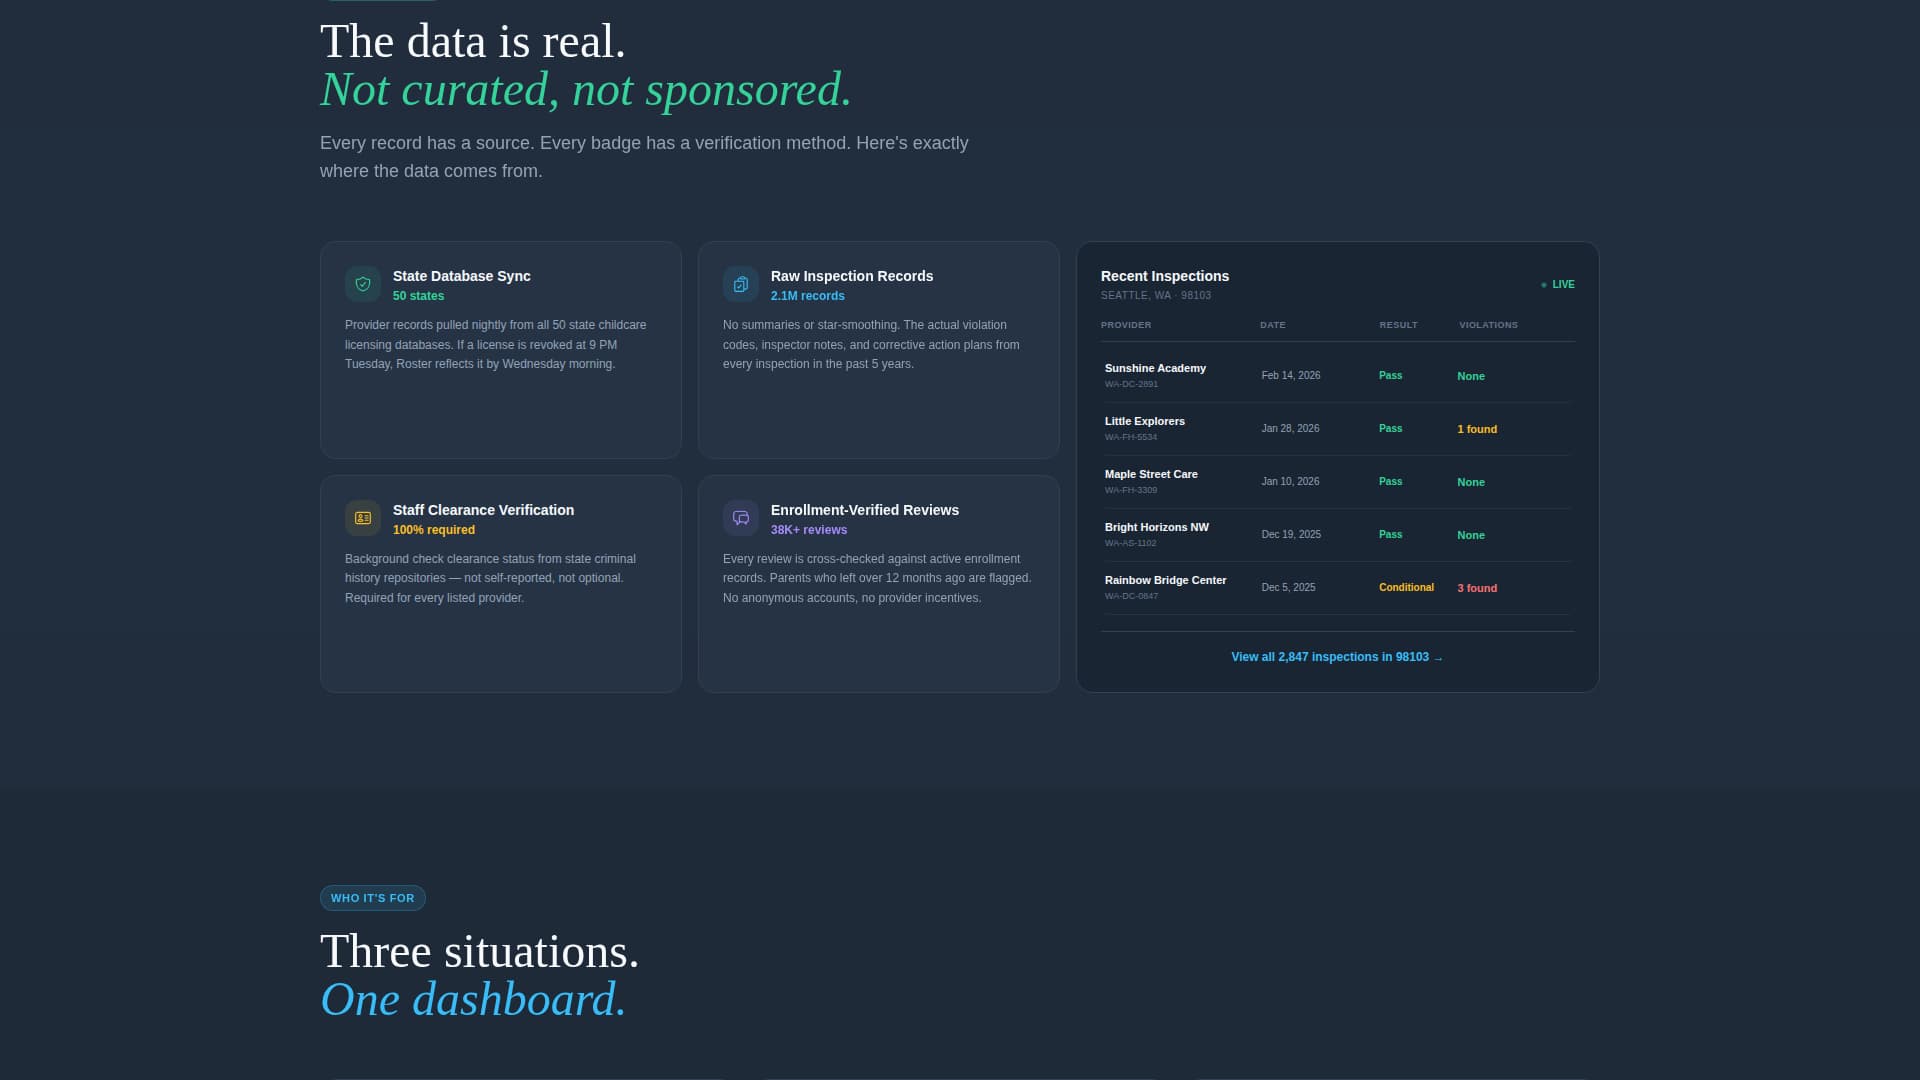Select the Raw Inspection Records card title
Screen dimensions: 1920x1080
tap(852, 276)
